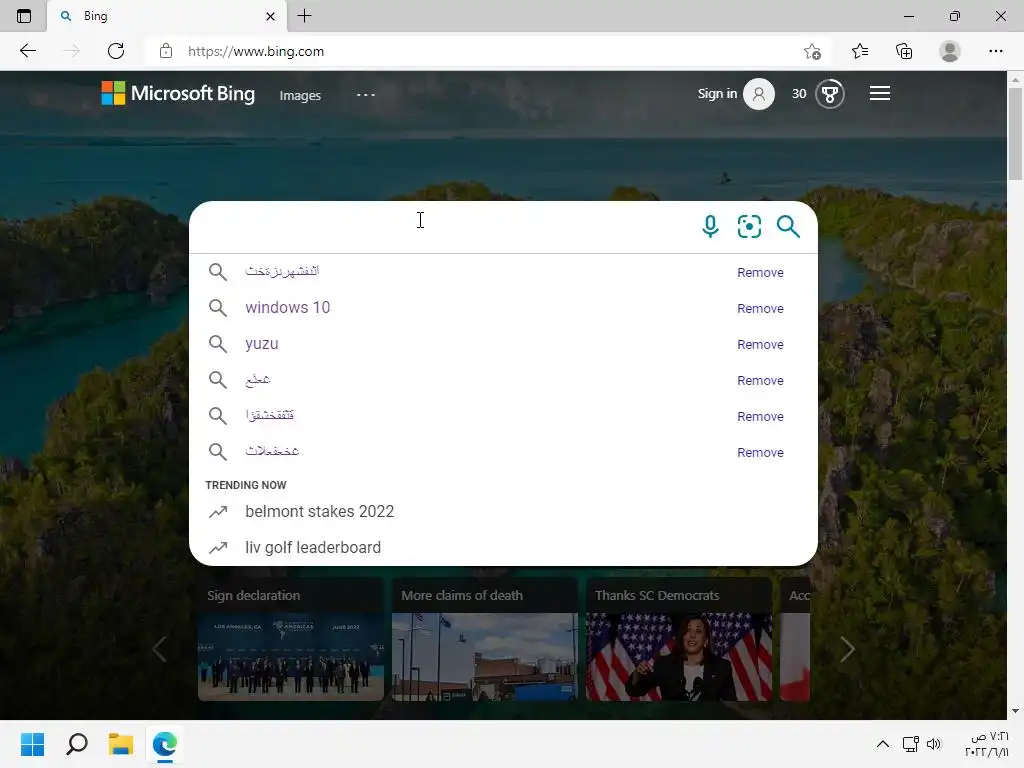Launch File Explorer from taskbar
Image resolution: width=1024 pixels, height=768 pixels.
[x=121, y=744]
